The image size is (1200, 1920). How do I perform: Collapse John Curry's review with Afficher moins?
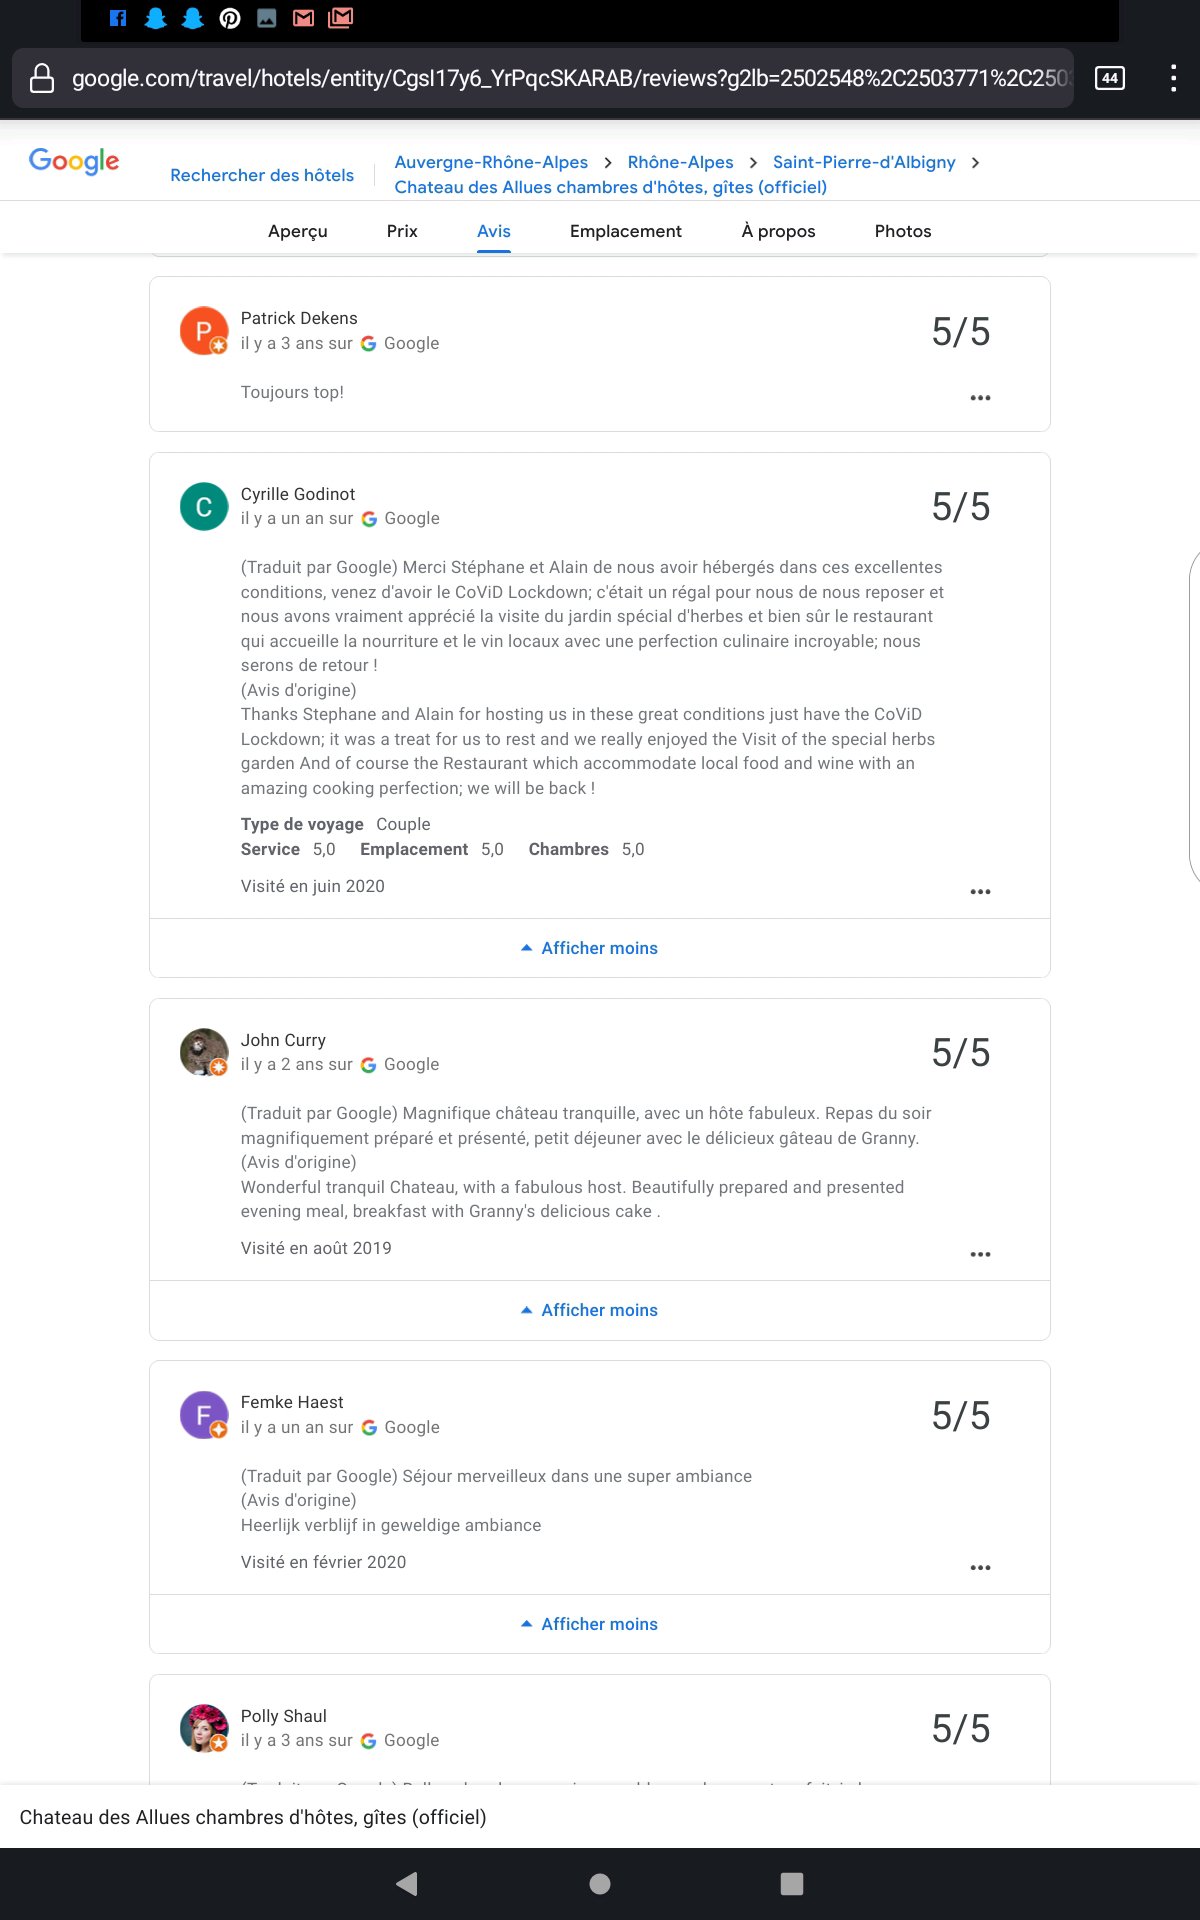pyautogui.click(x=590, y=1310)
